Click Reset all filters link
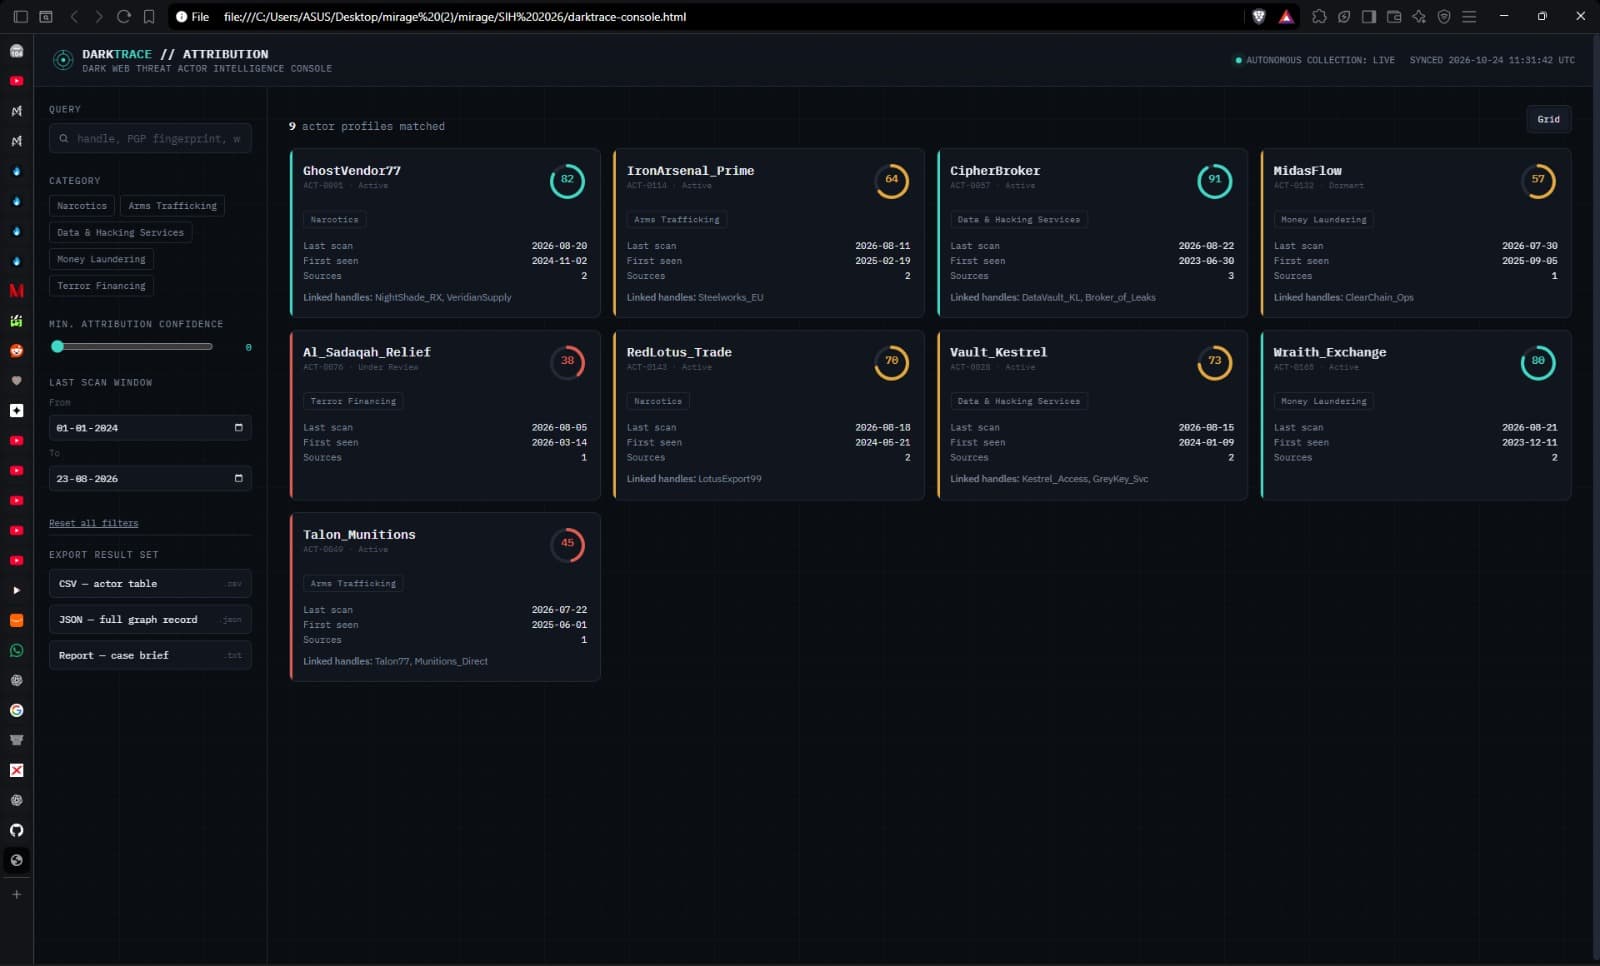The width and height of the screenshot is (1600, 966). coord(93,523)
